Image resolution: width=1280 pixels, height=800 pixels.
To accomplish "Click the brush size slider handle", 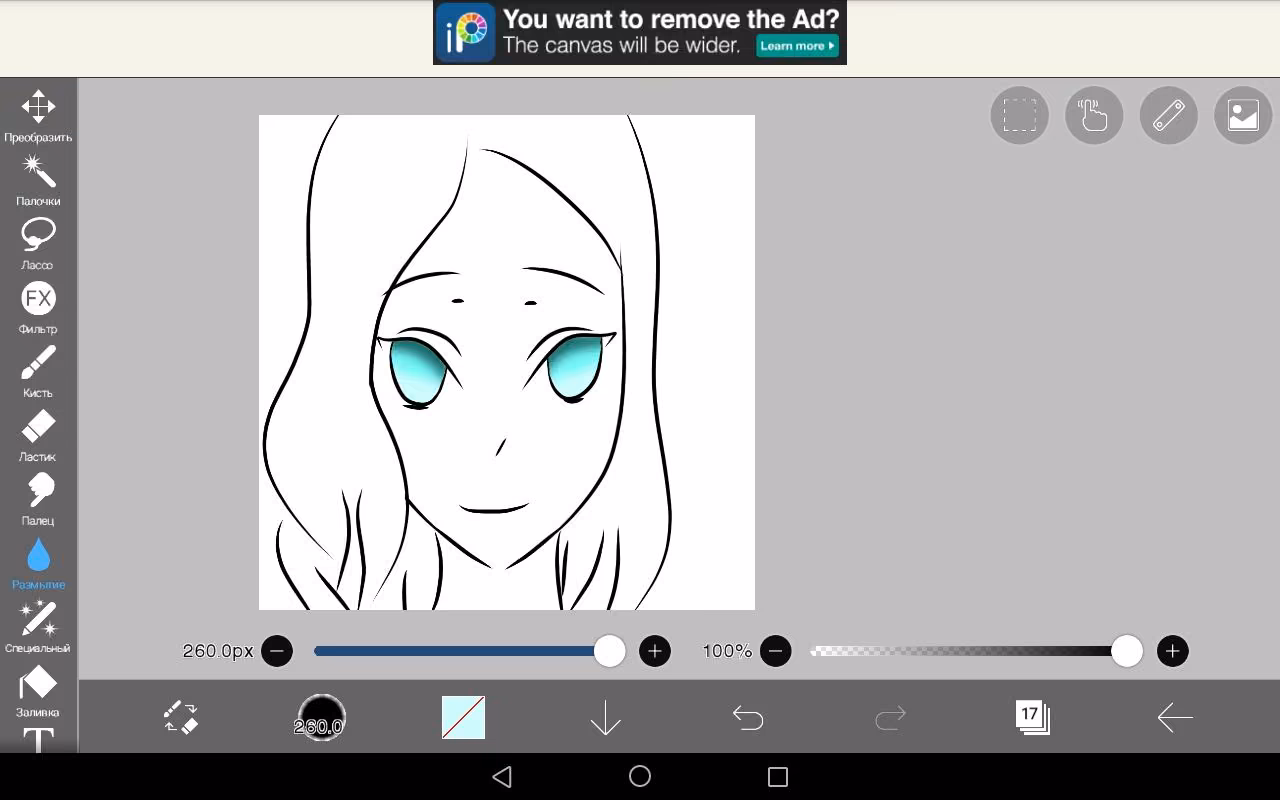I will 609,651.
